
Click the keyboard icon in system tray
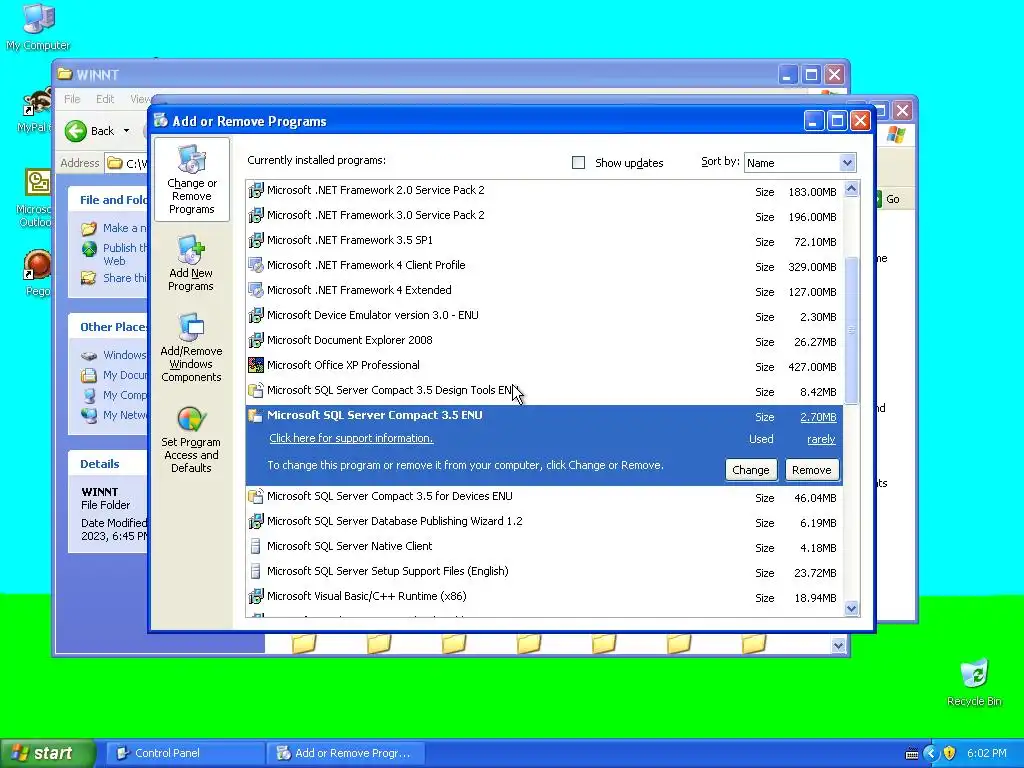tap(912, 754)
